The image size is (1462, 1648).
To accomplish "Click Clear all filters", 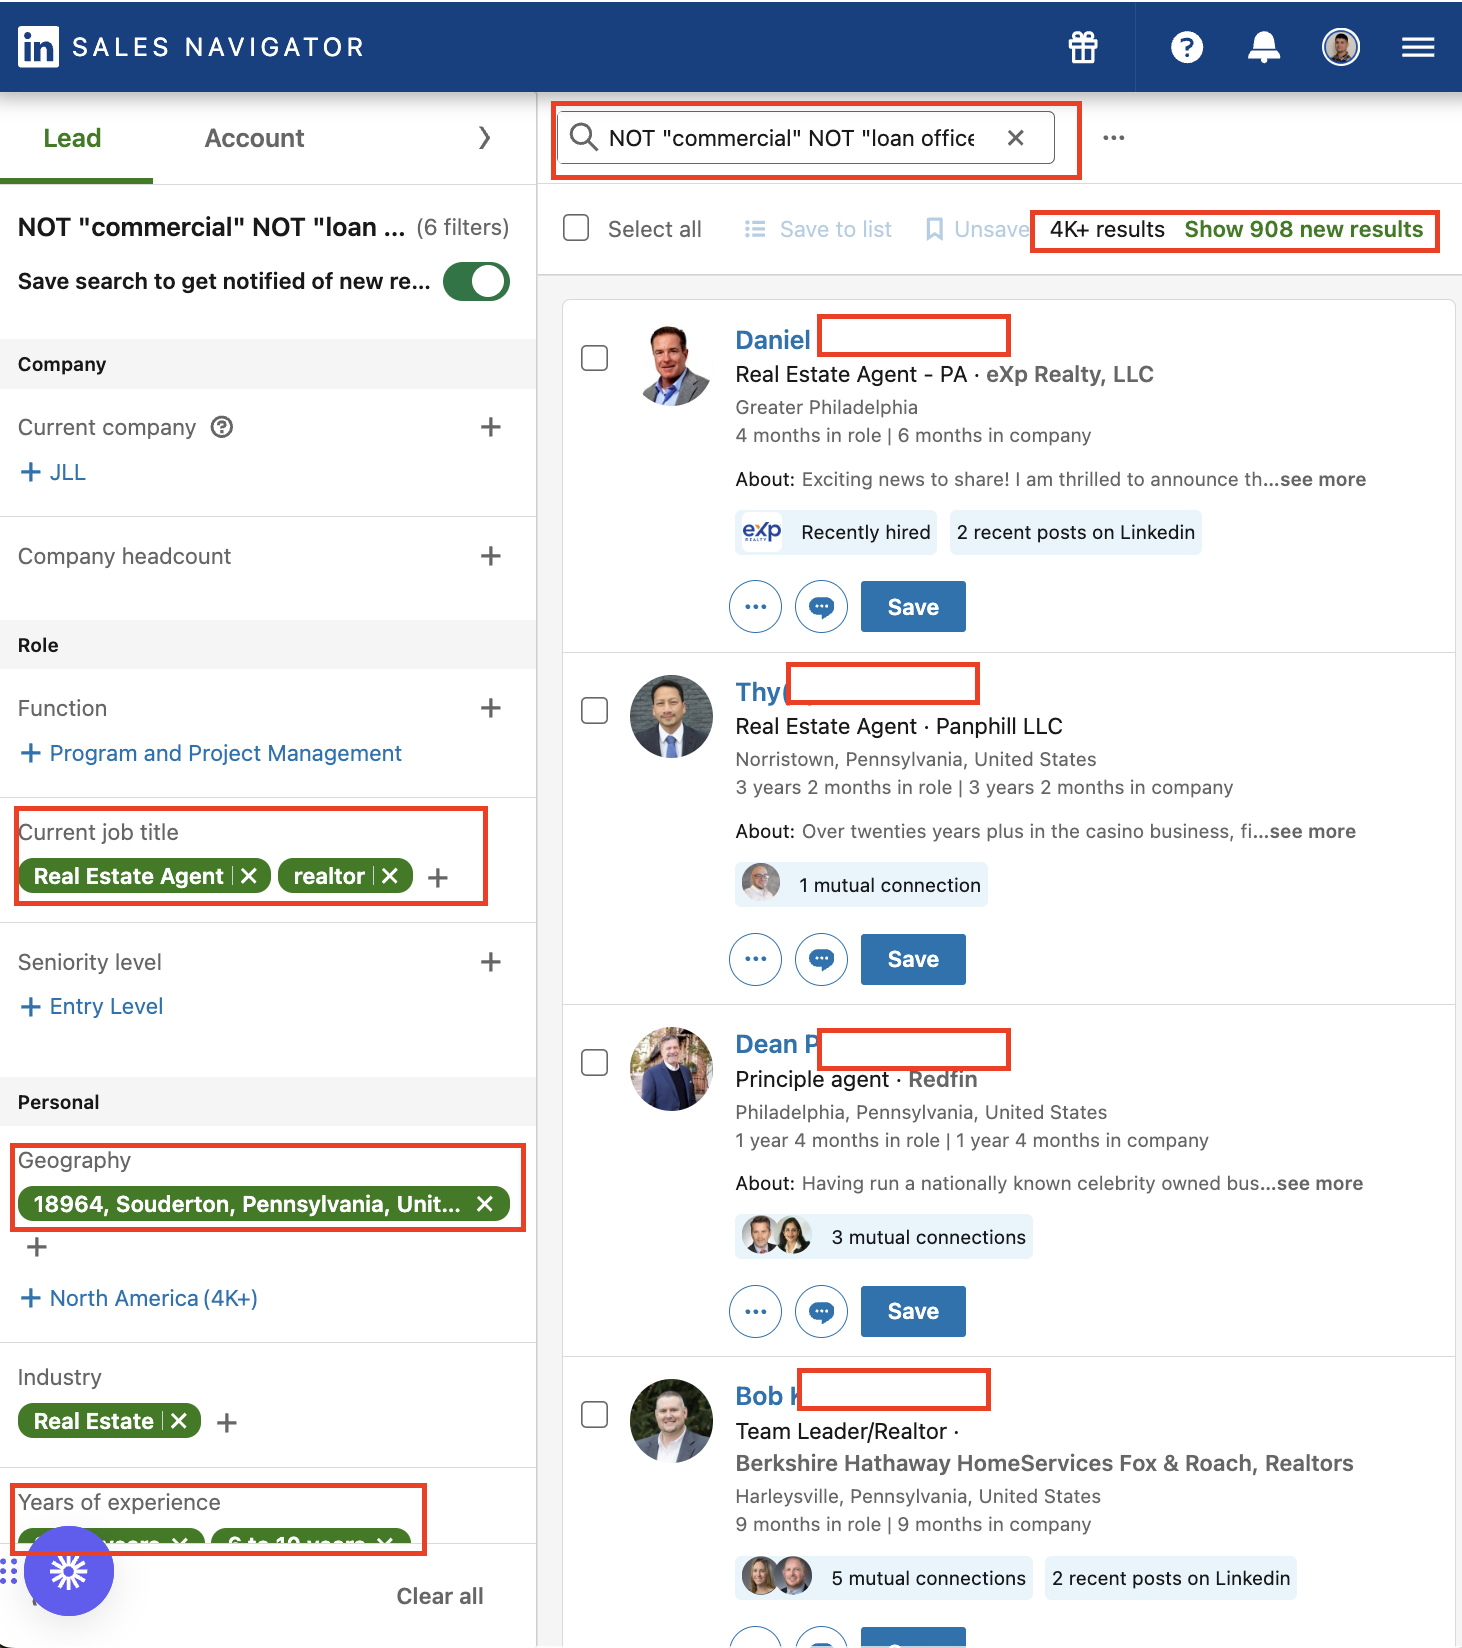I will point(440,1596).
